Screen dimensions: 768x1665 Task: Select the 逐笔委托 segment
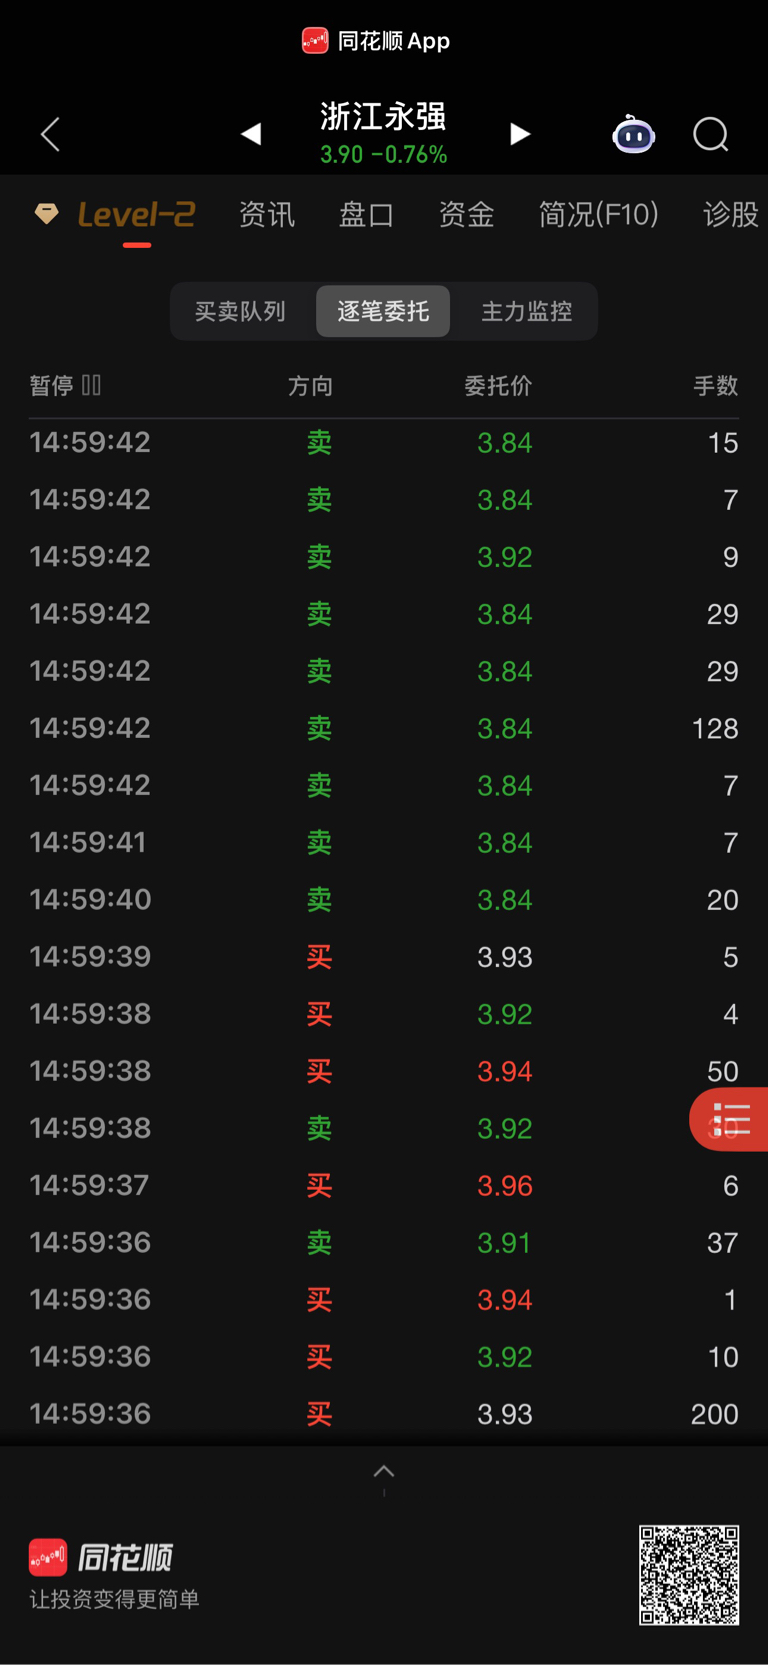click(383, 311)
